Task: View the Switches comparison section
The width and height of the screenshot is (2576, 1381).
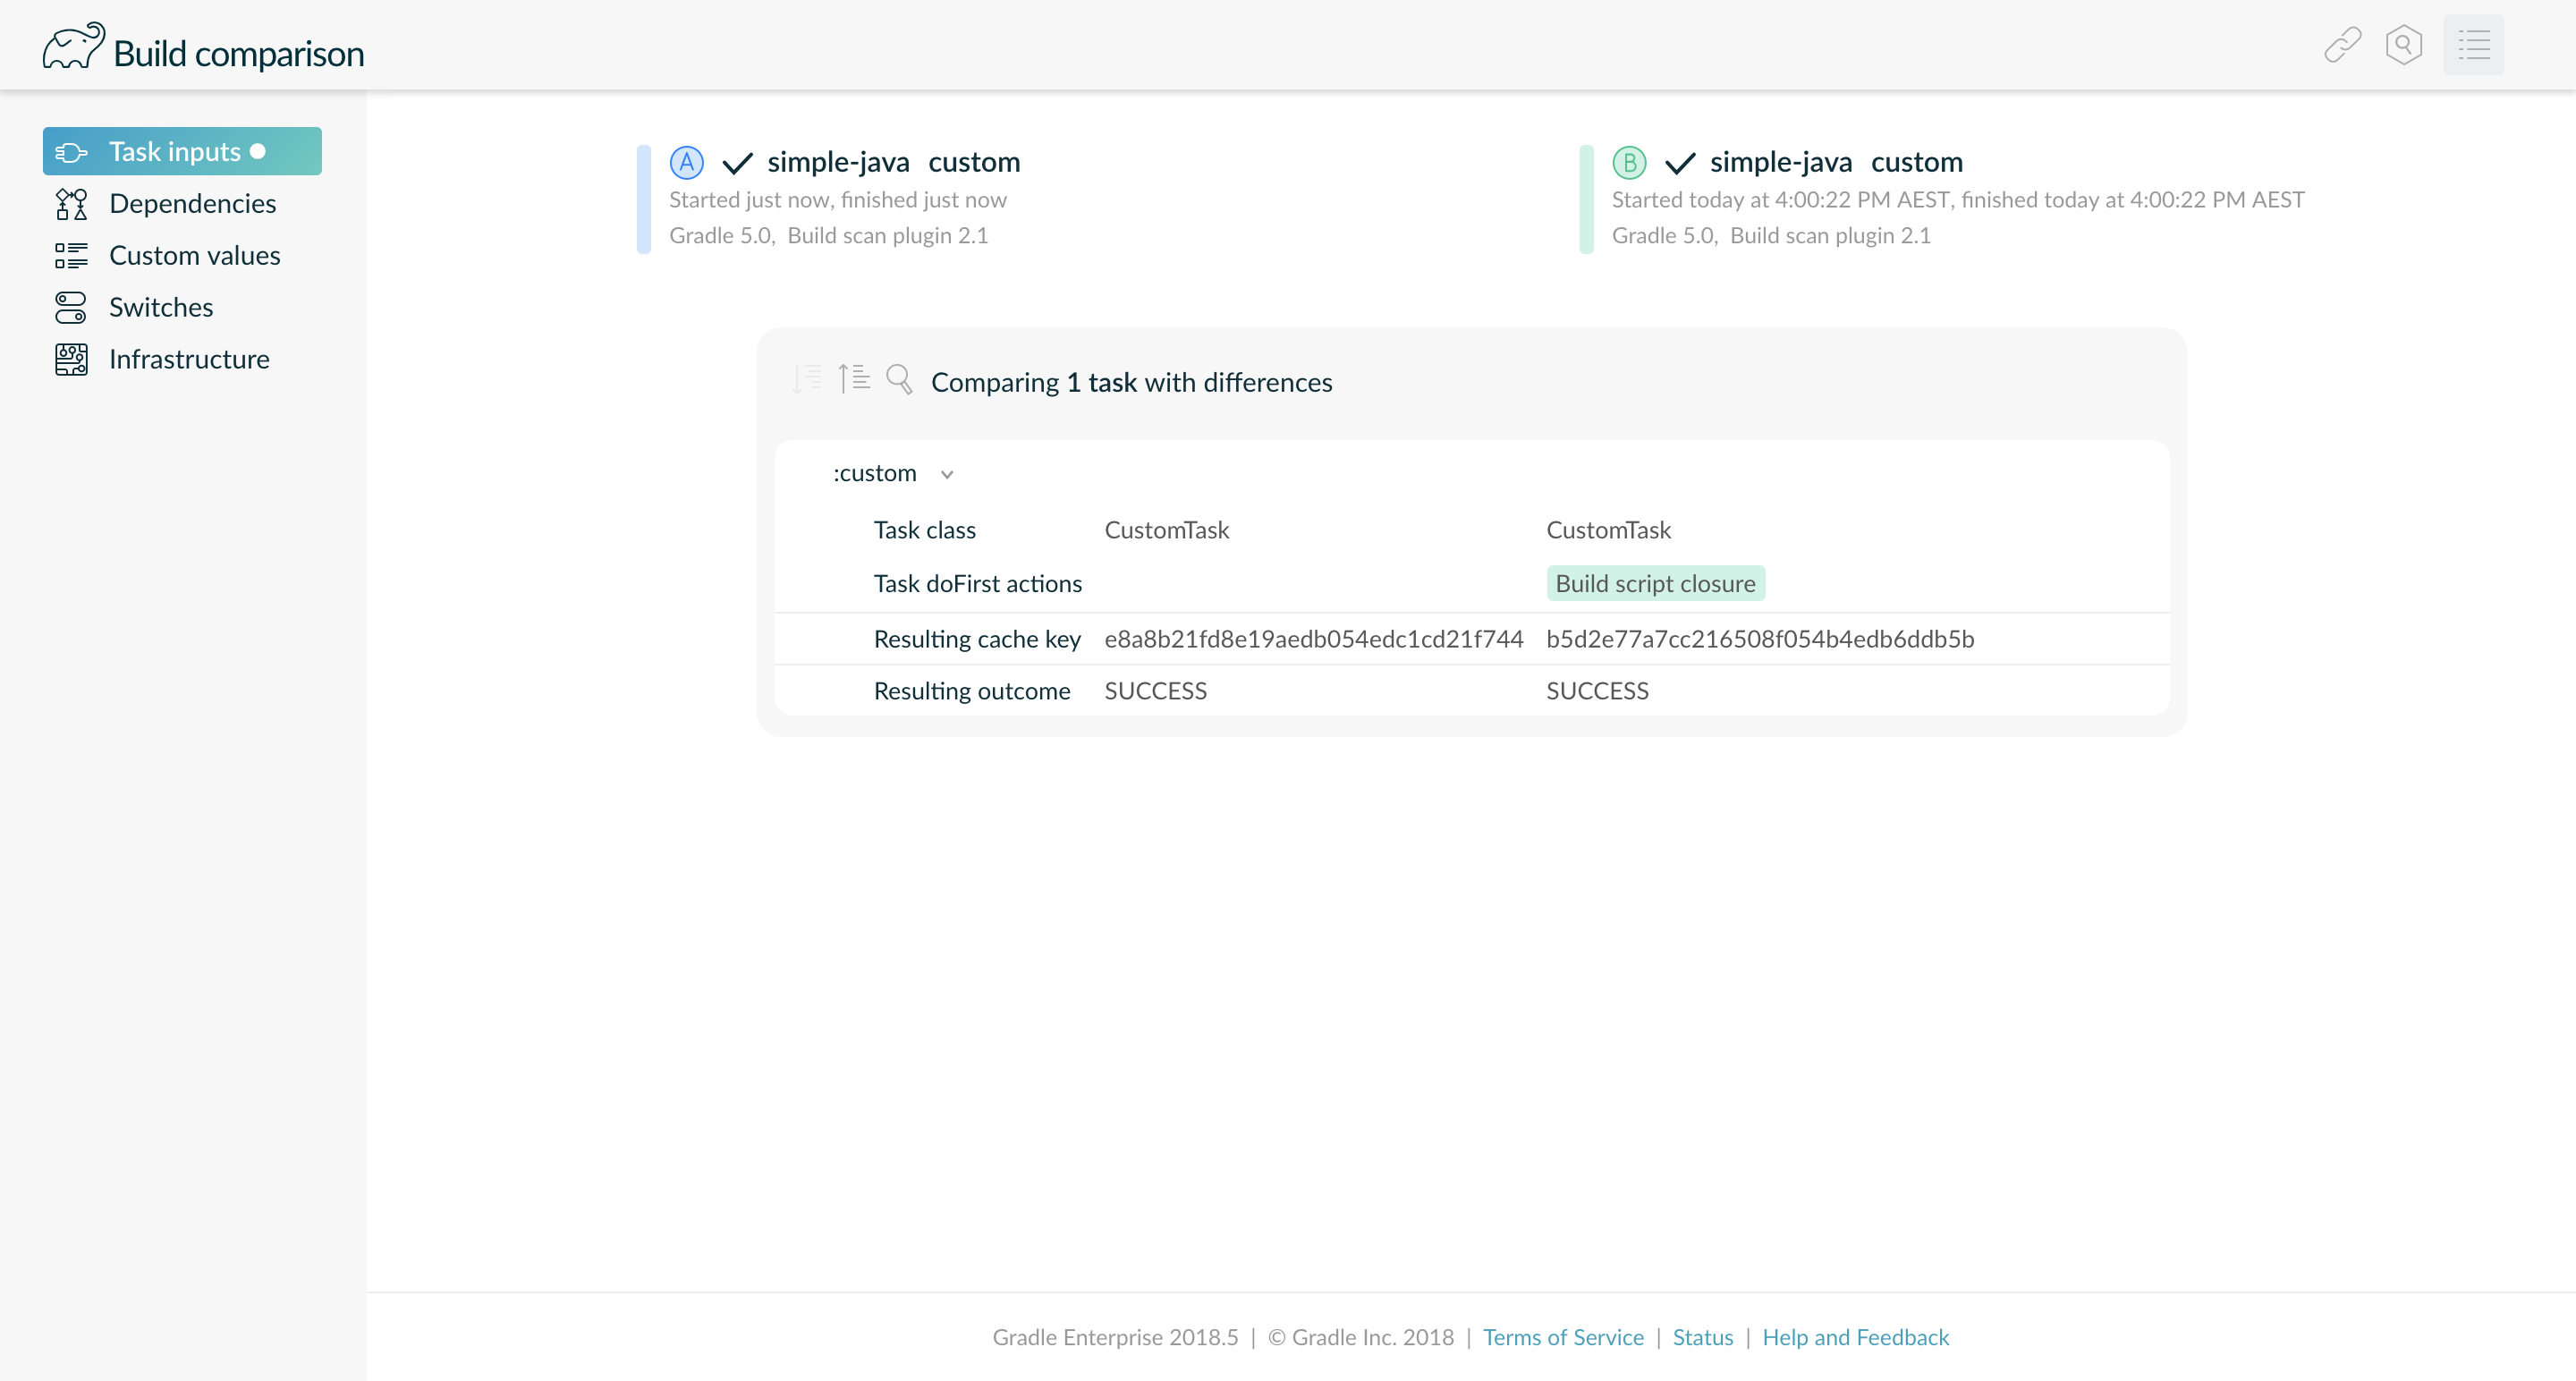Action: point(161,307)
